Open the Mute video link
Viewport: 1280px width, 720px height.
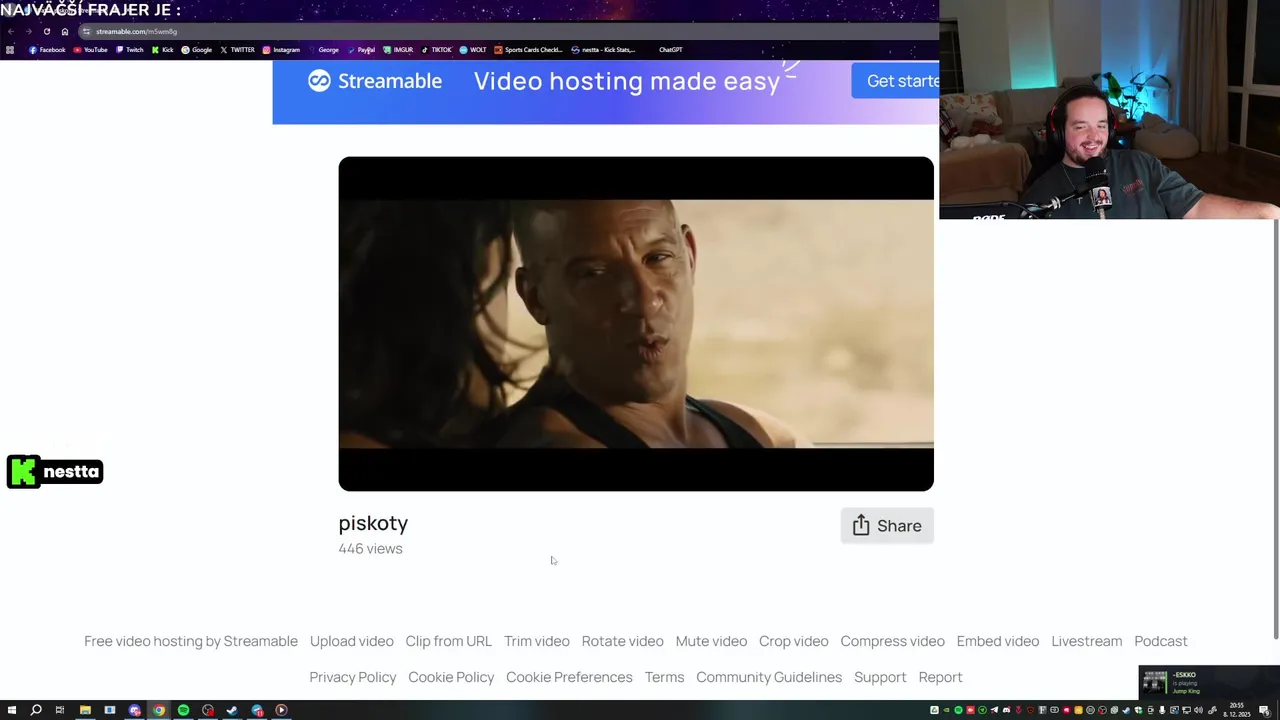(x=711, y=641)
